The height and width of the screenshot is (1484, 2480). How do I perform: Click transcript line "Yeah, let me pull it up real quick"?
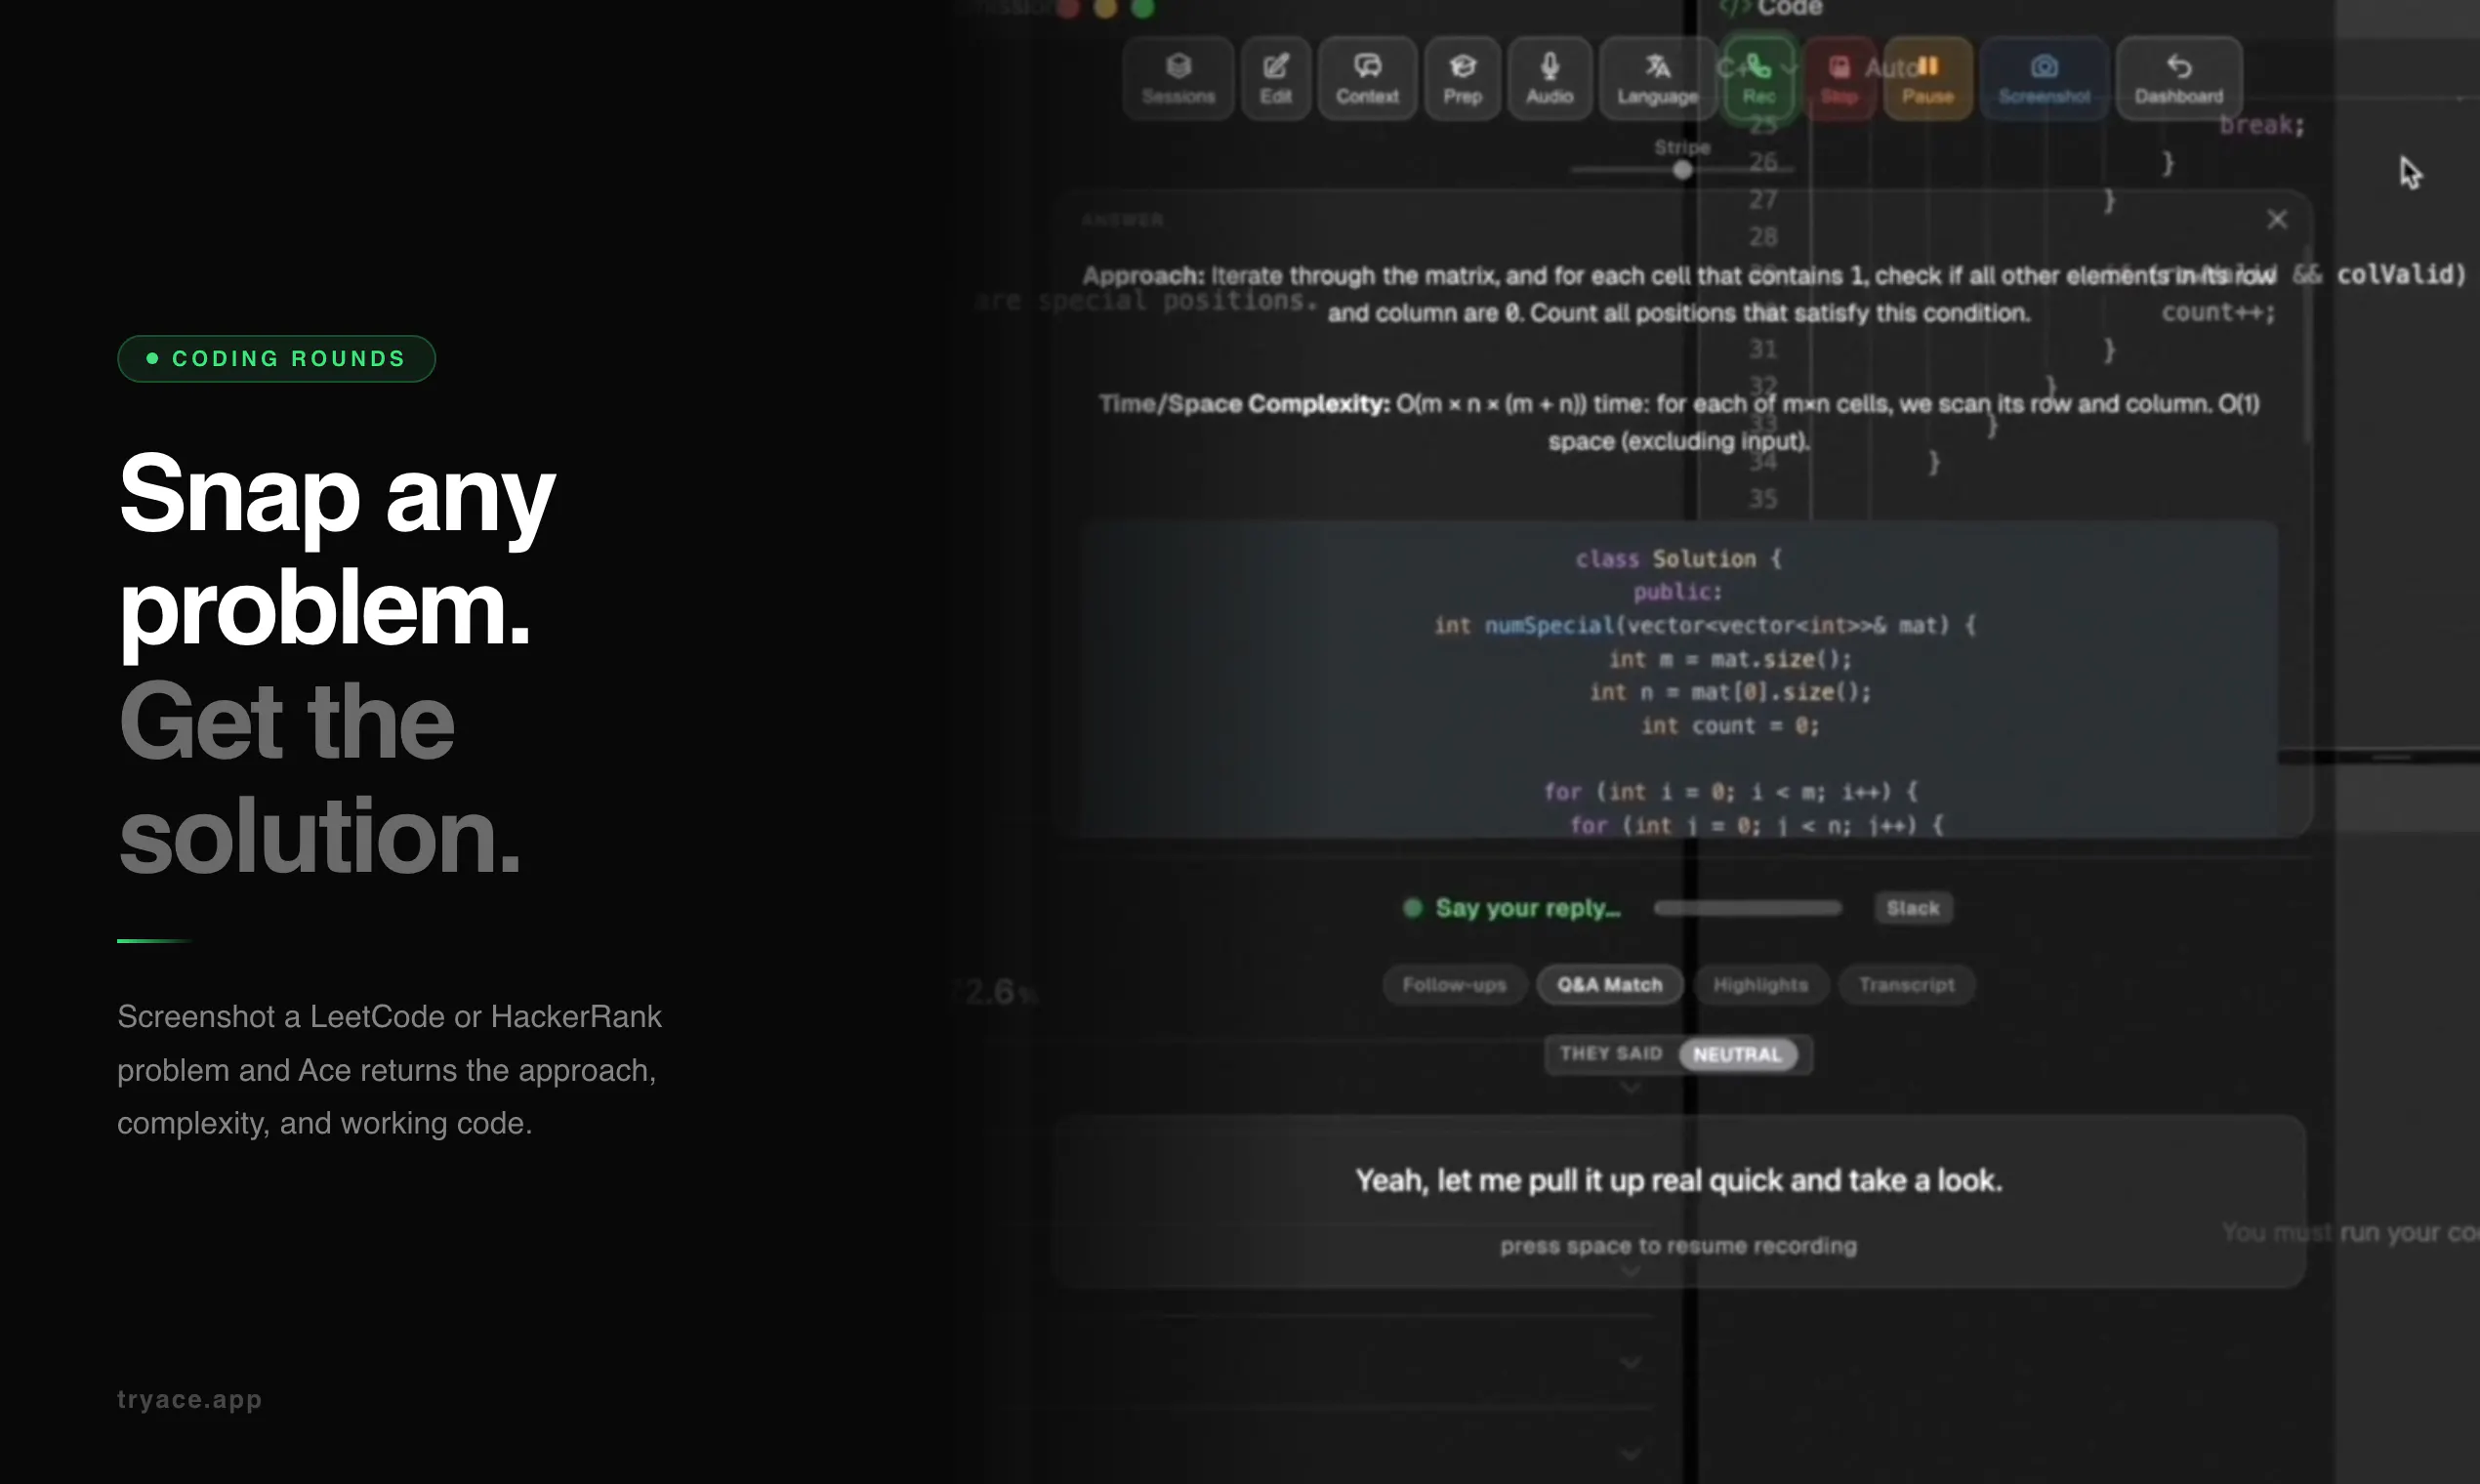point(1678,1181)
